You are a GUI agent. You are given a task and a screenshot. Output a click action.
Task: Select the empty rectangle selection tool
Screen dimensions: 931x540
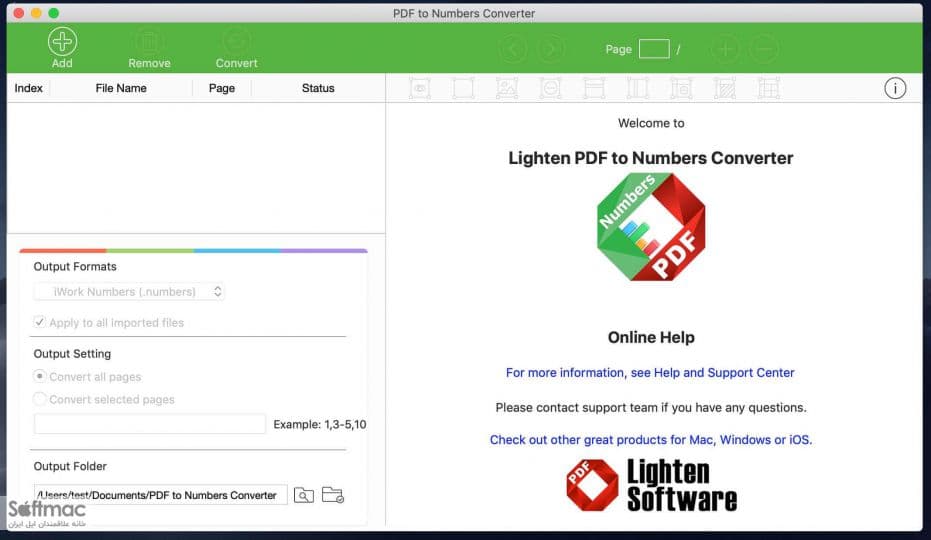(x=463, y=89)
